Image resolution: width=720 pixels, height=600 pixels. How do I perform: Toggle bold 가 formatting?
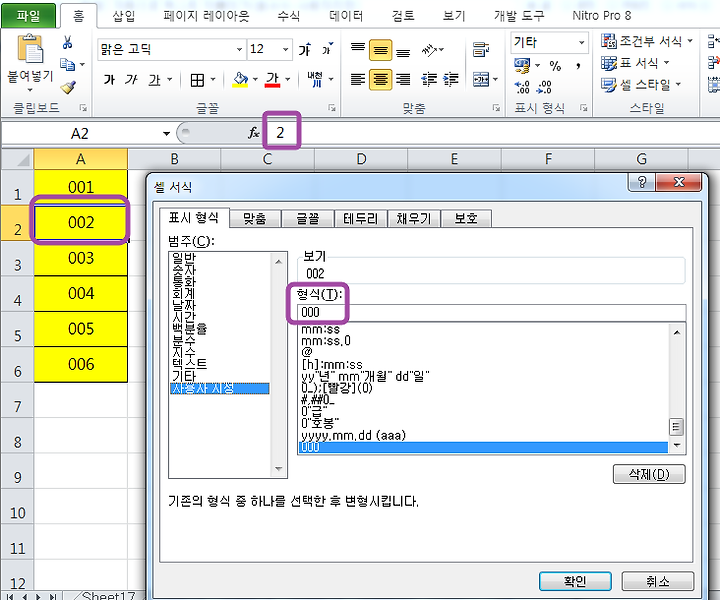tap(109, 80)
